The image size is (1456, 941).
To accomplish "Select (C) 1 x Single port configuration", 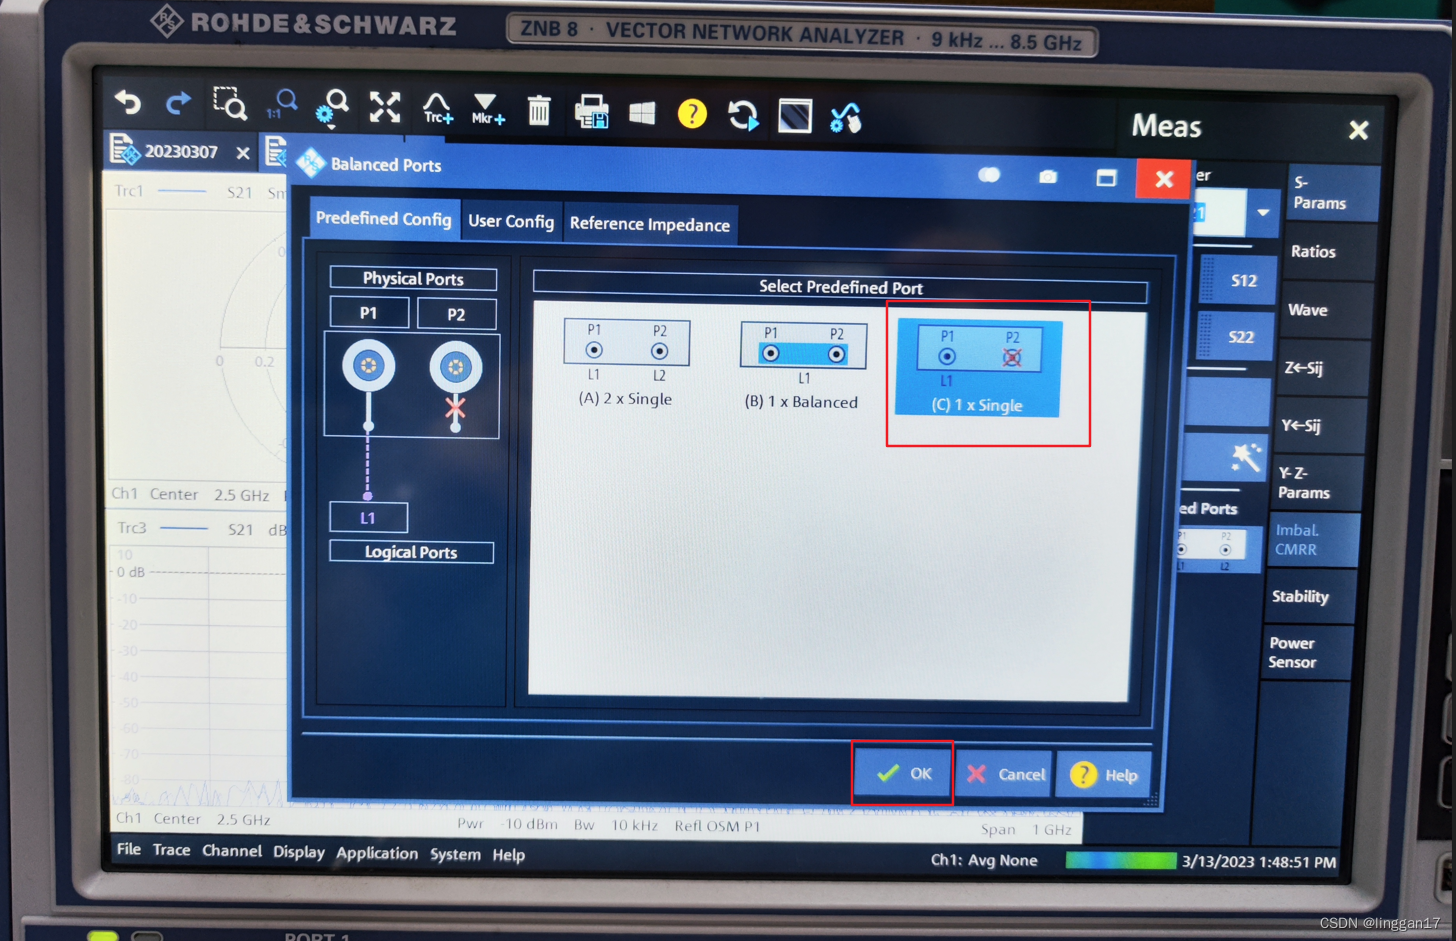I will pos(978,367).
